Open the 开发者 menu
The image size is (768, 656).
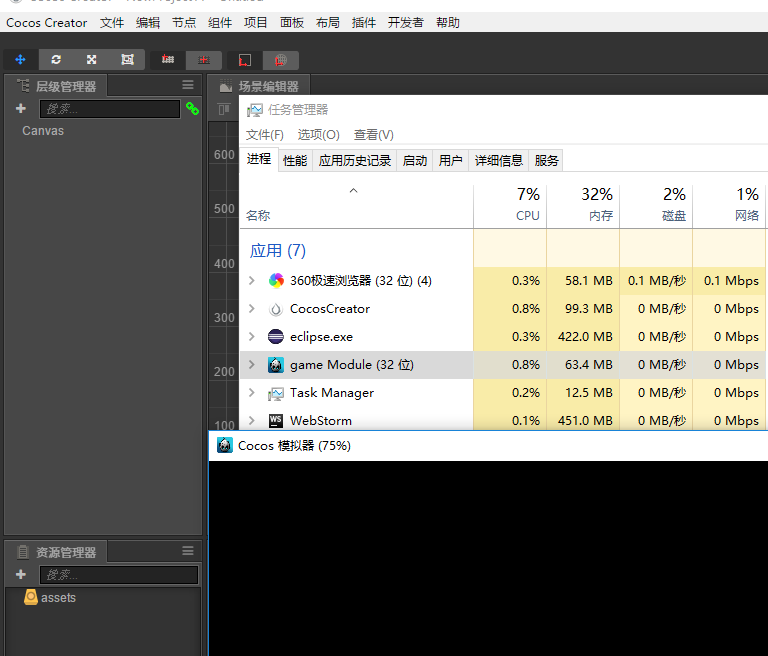(x=406, y=23)
